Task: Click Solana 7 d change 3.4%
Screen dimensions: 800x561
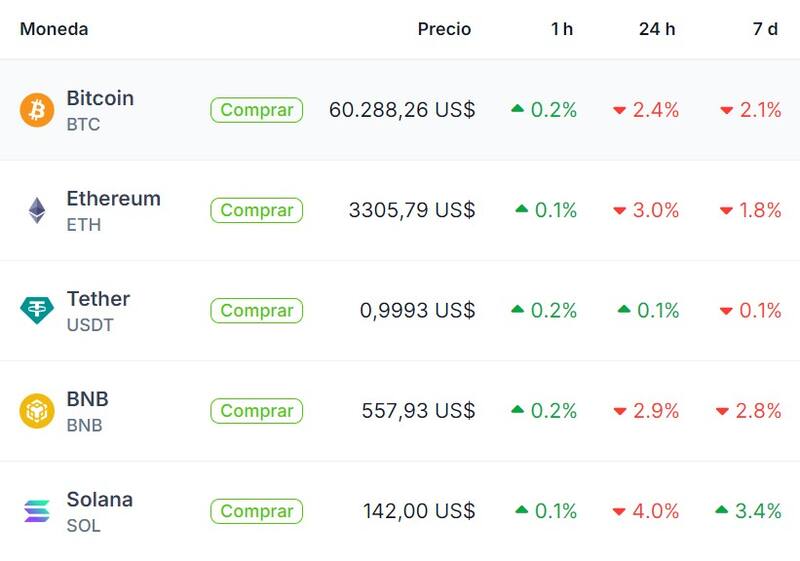Action: 757,511
